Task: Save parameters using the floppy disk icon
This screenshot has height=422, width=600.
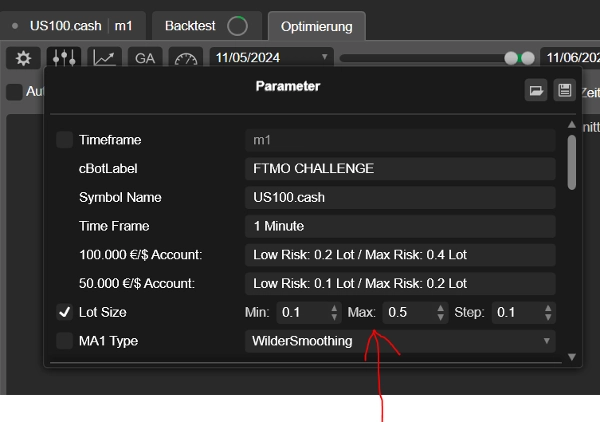Action: pyautogui.click(x=564, y=90)
